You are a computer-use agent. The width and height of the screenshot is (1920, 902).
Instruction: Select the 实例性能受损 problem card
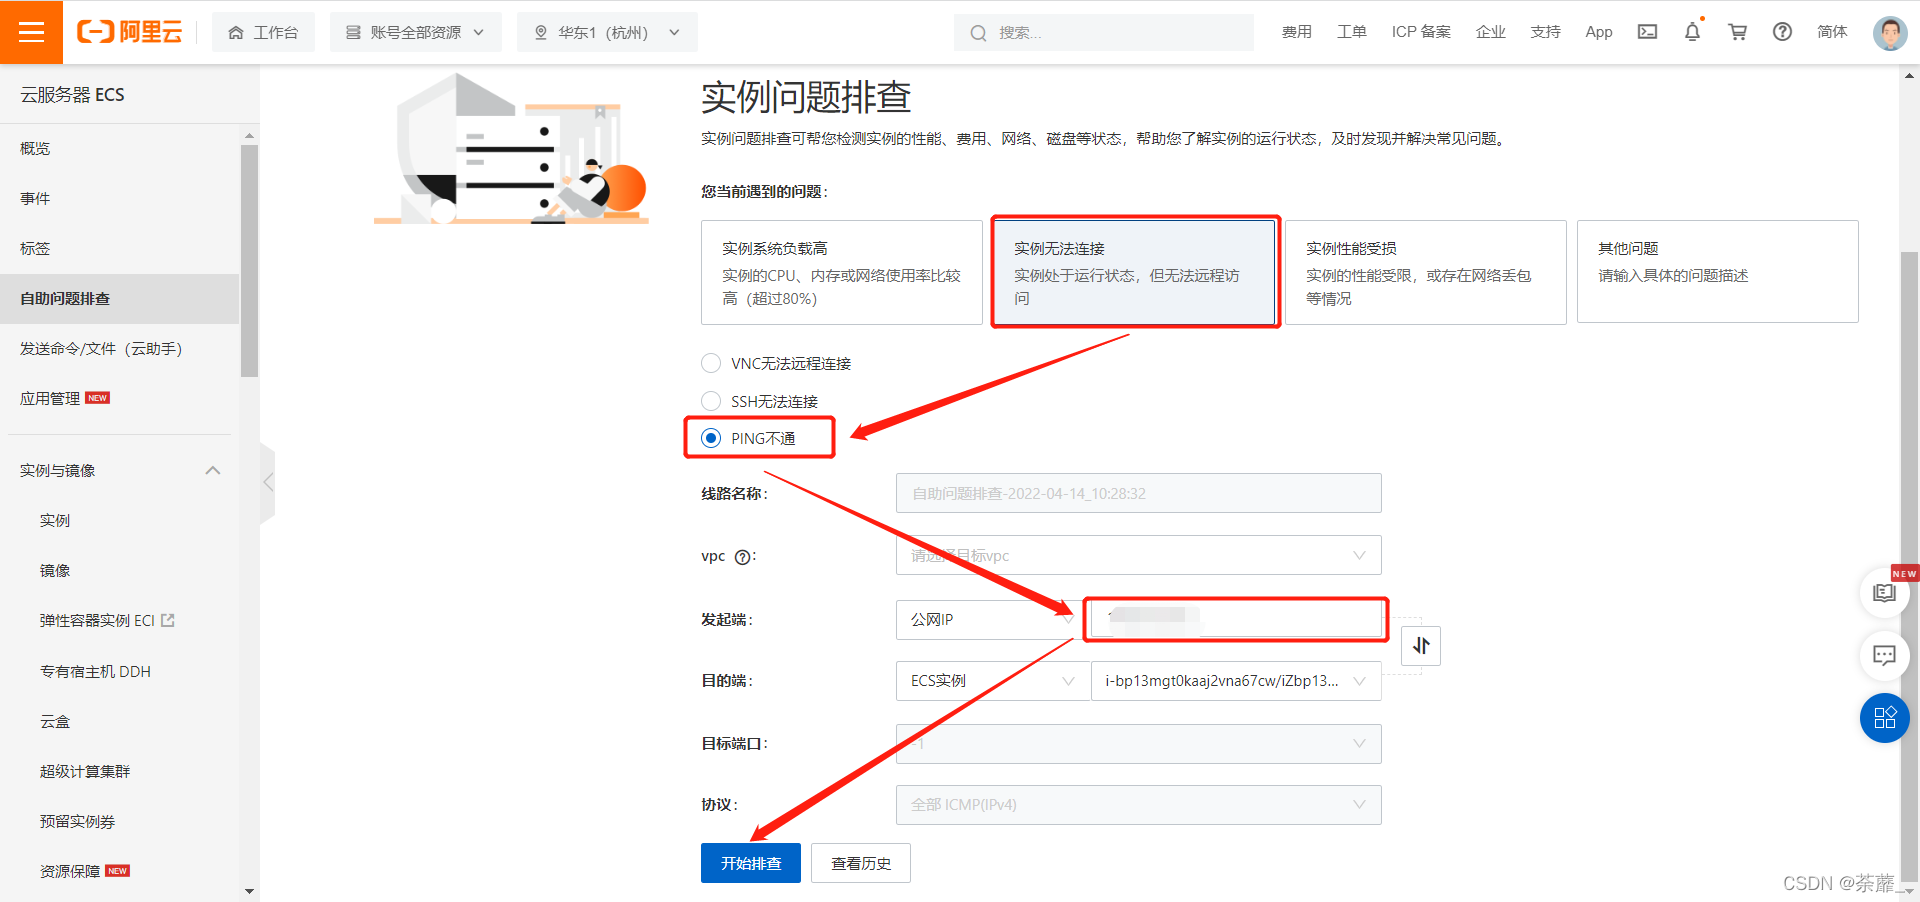pos(1426,272)
